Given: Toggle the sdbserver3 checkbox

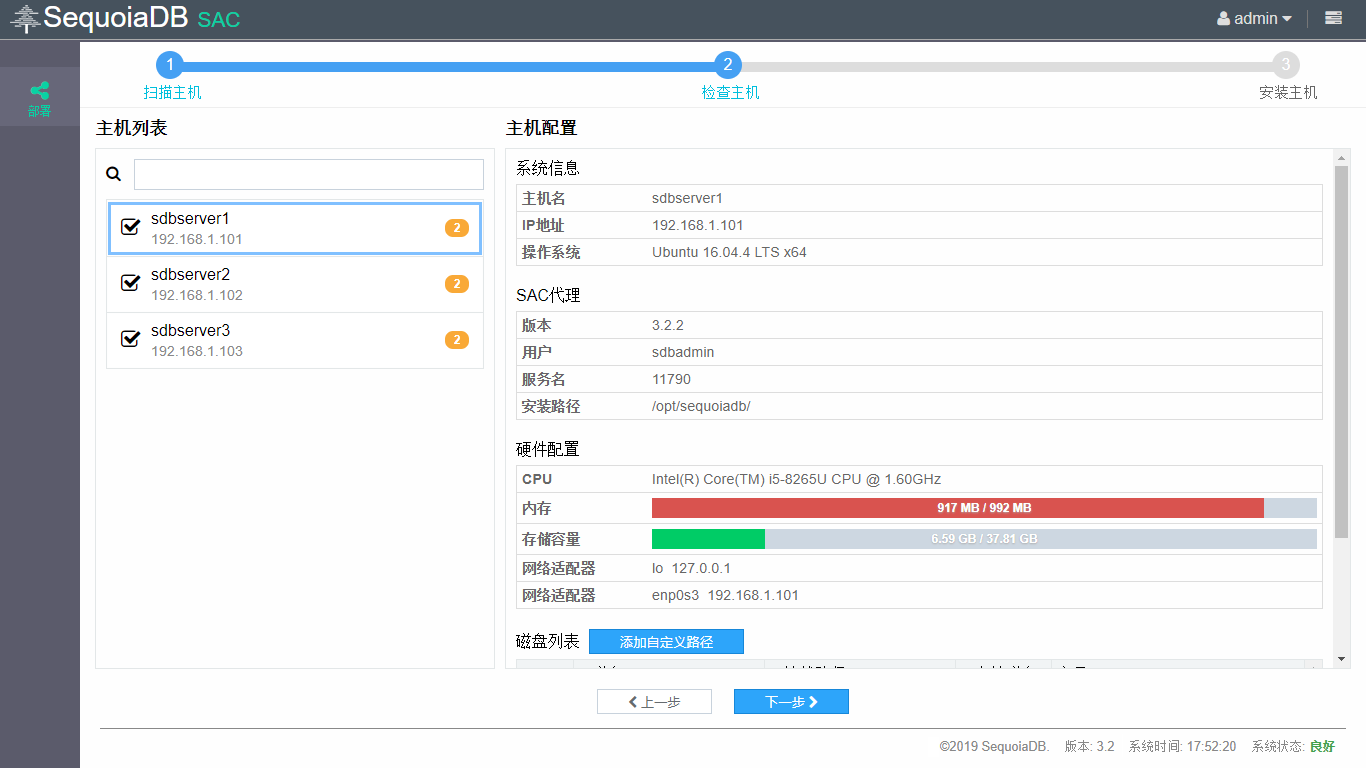Looking at the screenshot, I should (130, 339).
